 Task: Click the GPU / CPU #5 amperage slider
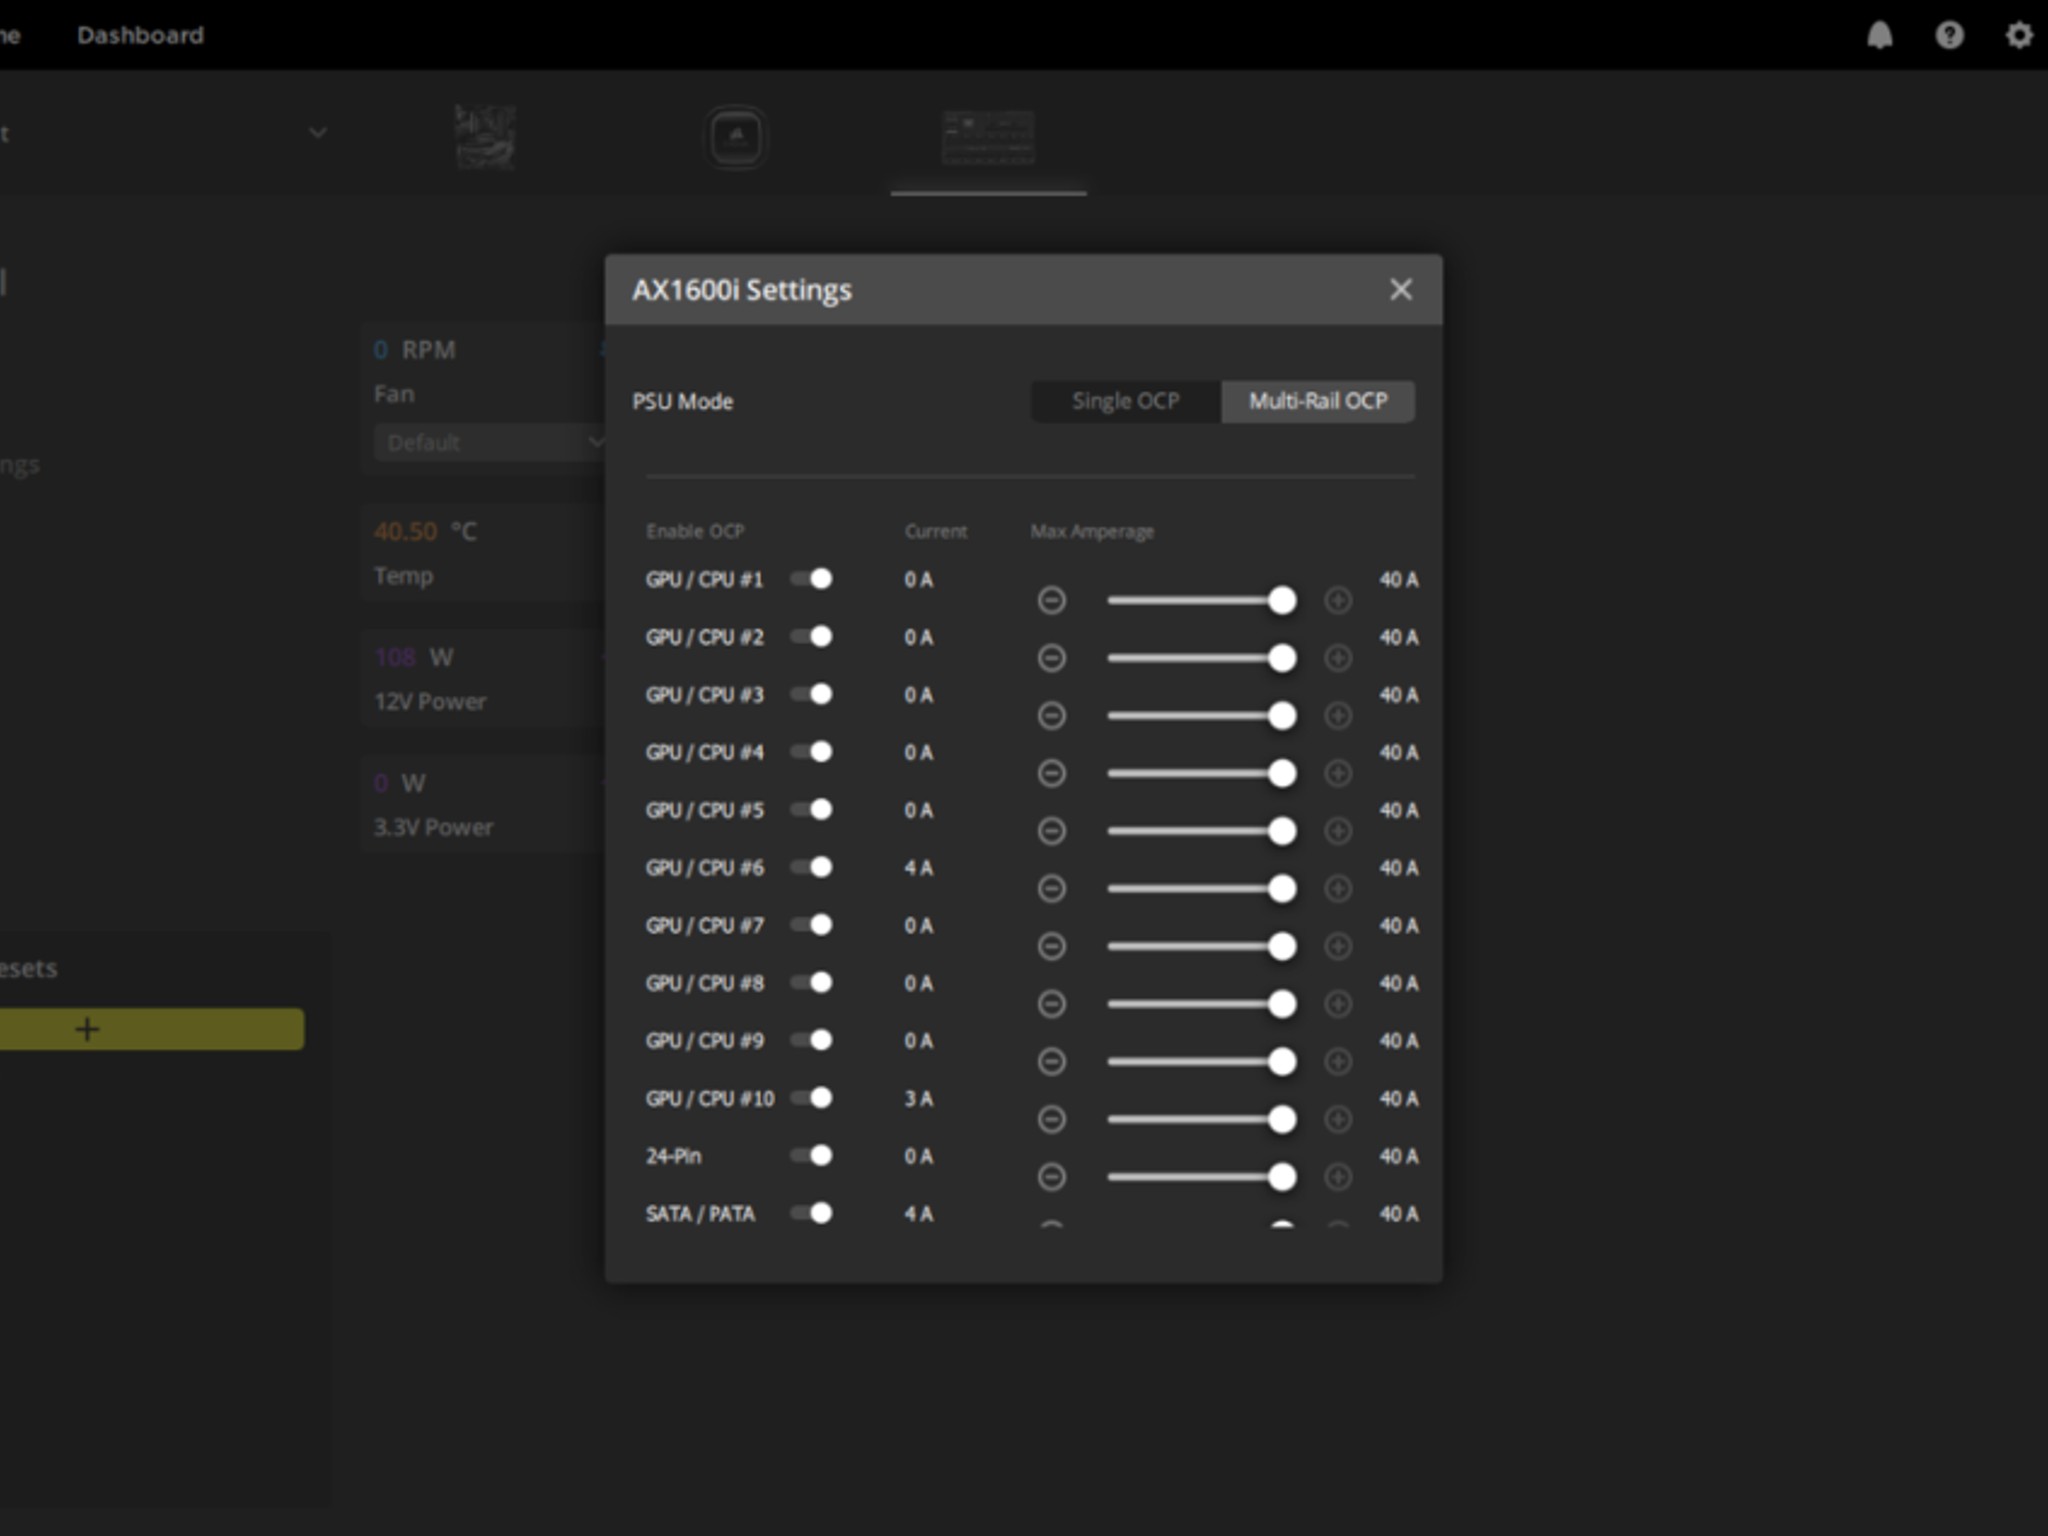(1202, 831)
